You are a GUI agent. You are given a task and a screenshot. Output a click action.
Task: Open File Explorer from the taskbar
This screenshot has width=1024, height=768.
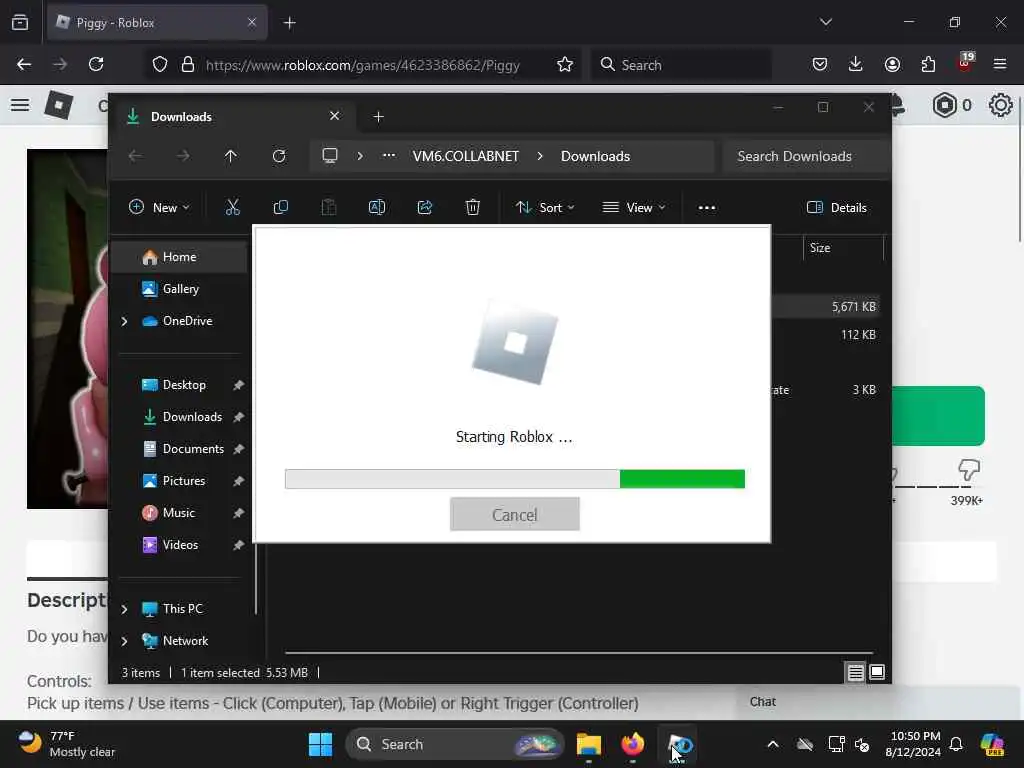(588, 744)
